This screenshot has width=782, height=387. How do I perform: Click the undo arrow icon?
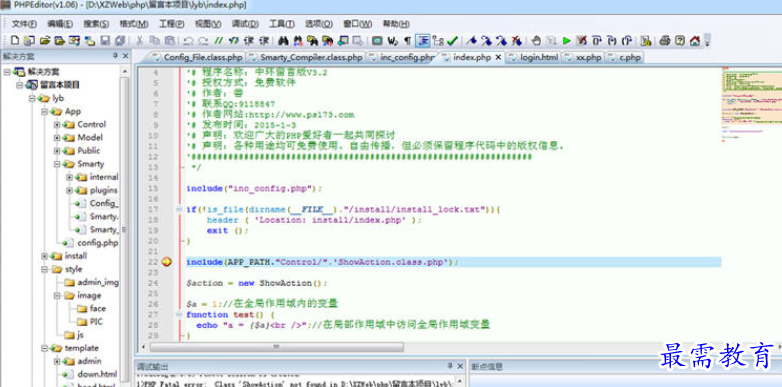pyautogui.click(x=189, y=40)
